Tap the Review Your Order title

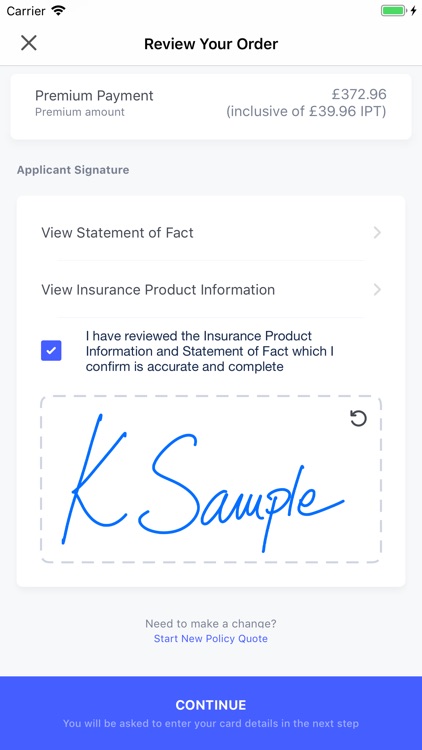pyautogui.click(x=211, y=44)
